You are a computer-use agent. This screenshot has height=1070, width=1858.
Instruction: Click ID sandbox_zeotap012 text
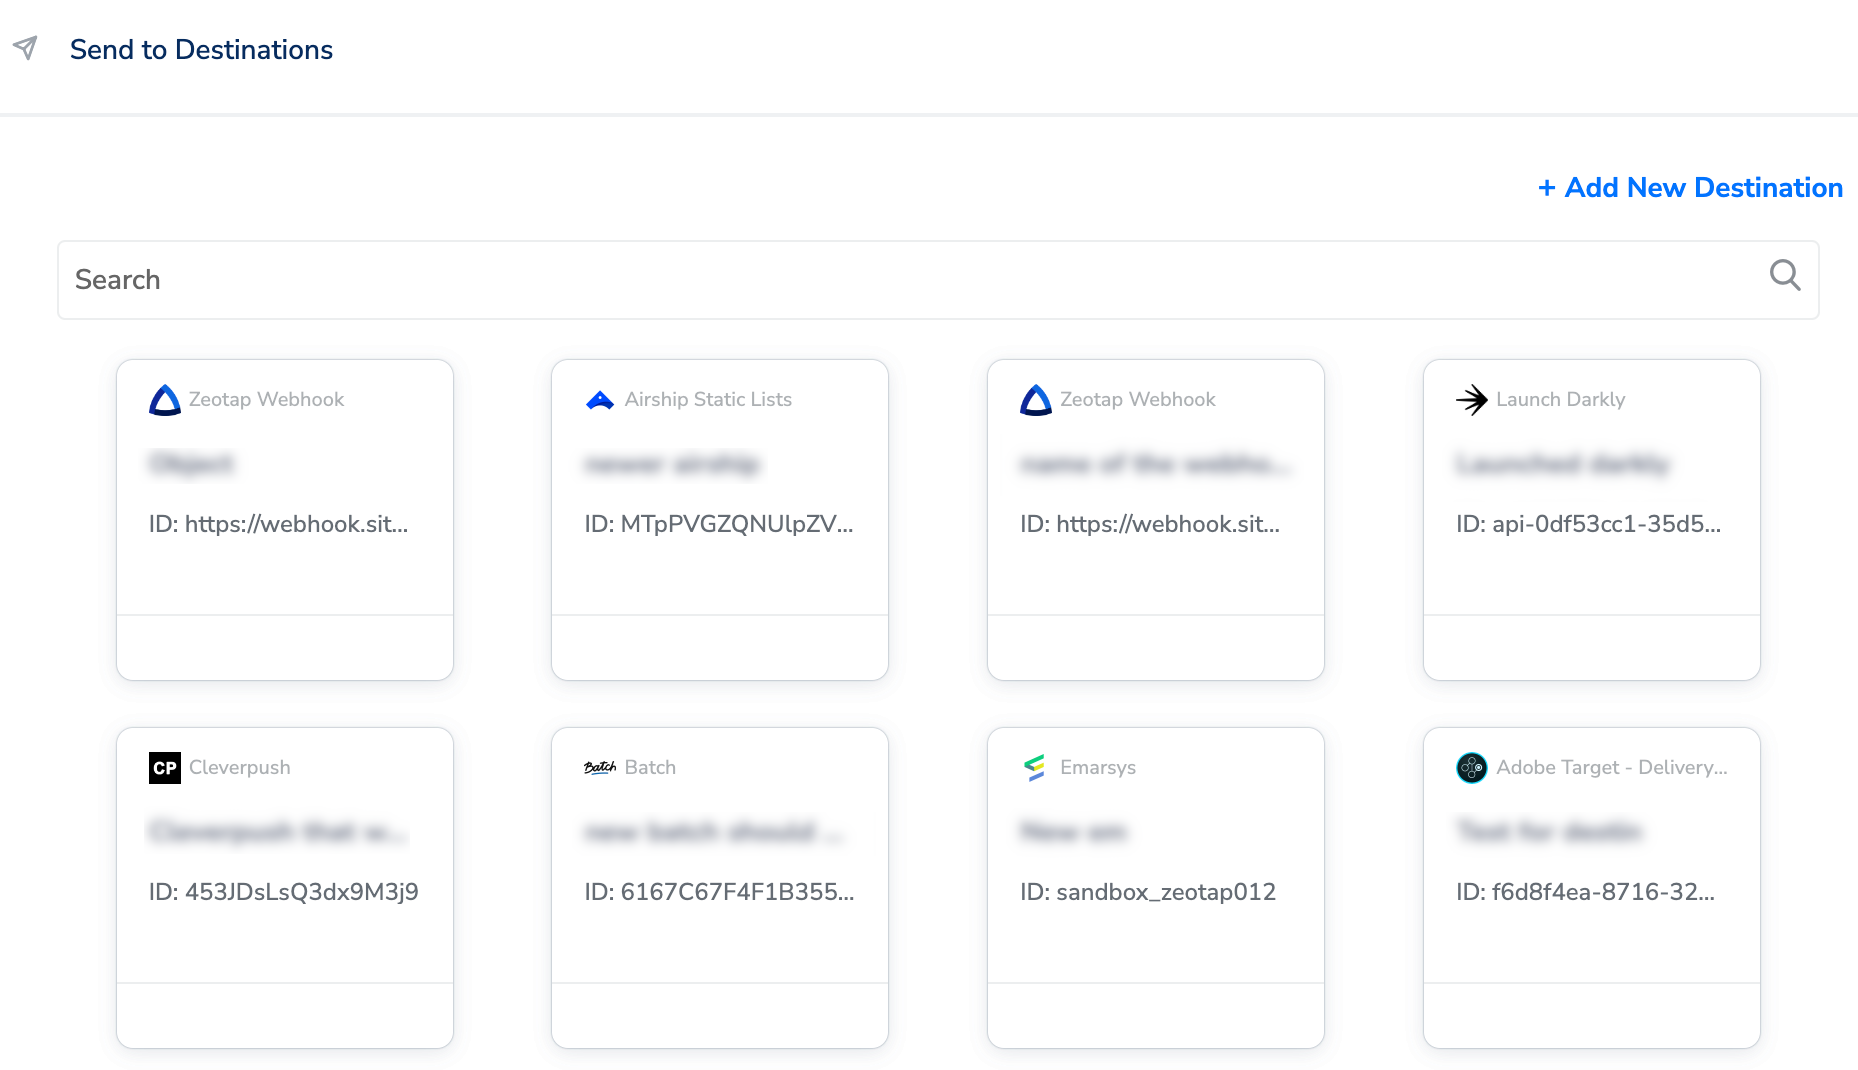(x=1148, y=892)
